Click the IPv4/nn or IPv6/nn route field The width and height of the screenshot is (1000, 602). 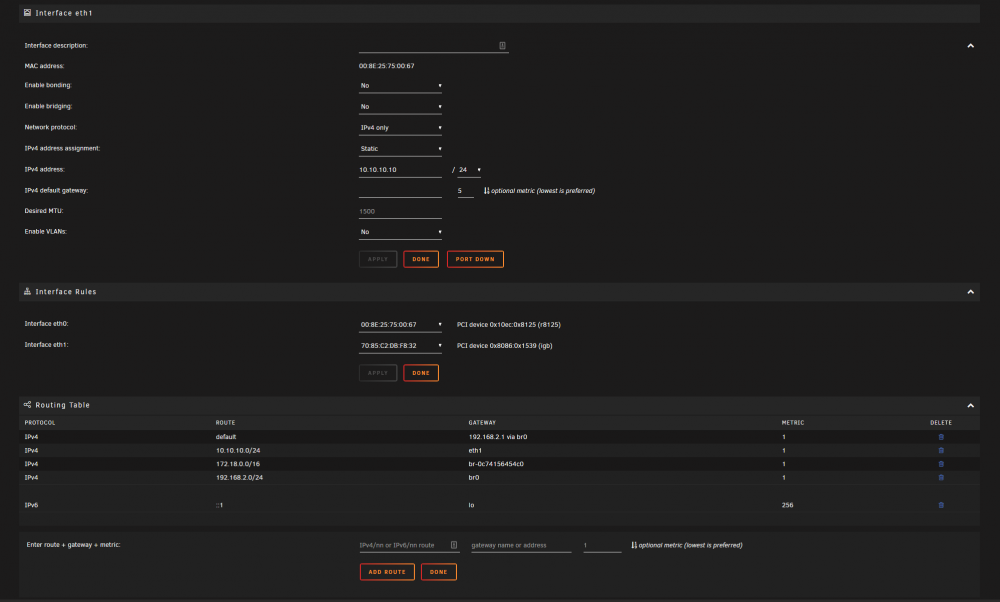pyautogui.click(x=409, y=545)
